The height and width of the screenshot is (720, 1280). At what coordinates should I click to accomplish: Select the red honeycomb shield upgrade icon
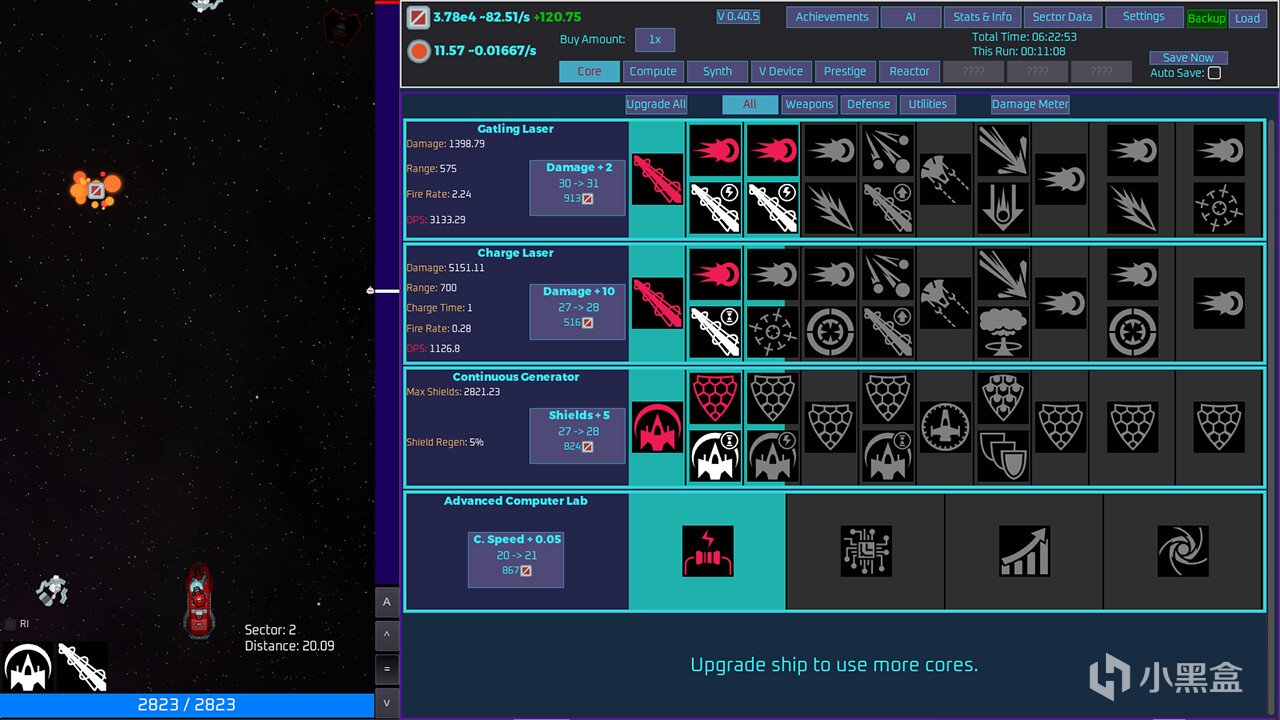tap(715, 399)
